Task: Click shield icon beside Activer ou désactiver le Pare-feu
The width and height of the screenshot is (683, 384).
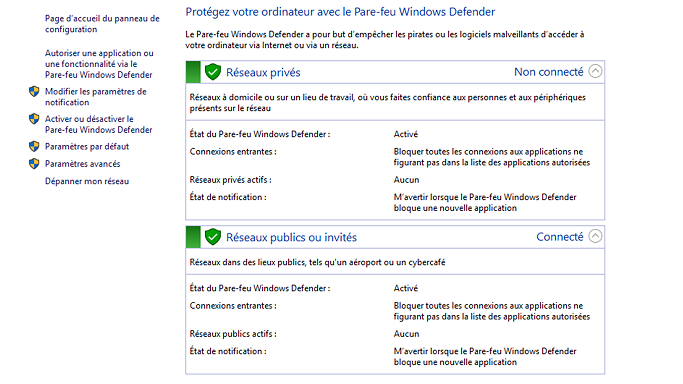Action: click(x=34, y=119)
